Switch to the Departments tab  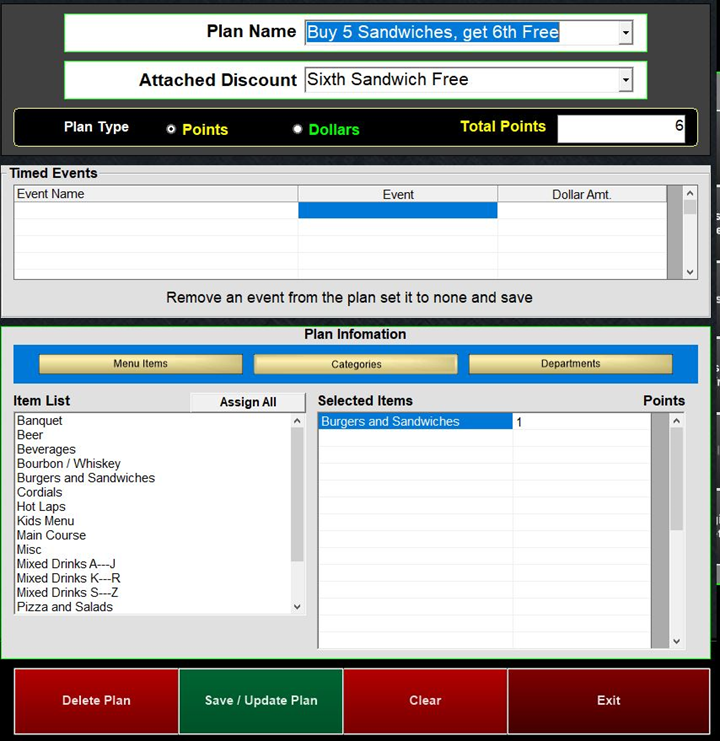pyautogui.click(x=570, y=364)
